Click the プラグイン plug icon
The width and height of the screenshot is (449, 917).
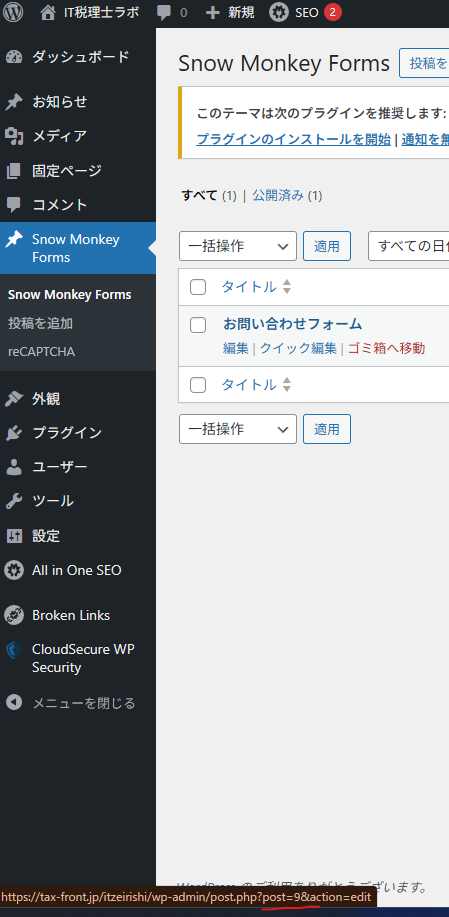point(13,433)
